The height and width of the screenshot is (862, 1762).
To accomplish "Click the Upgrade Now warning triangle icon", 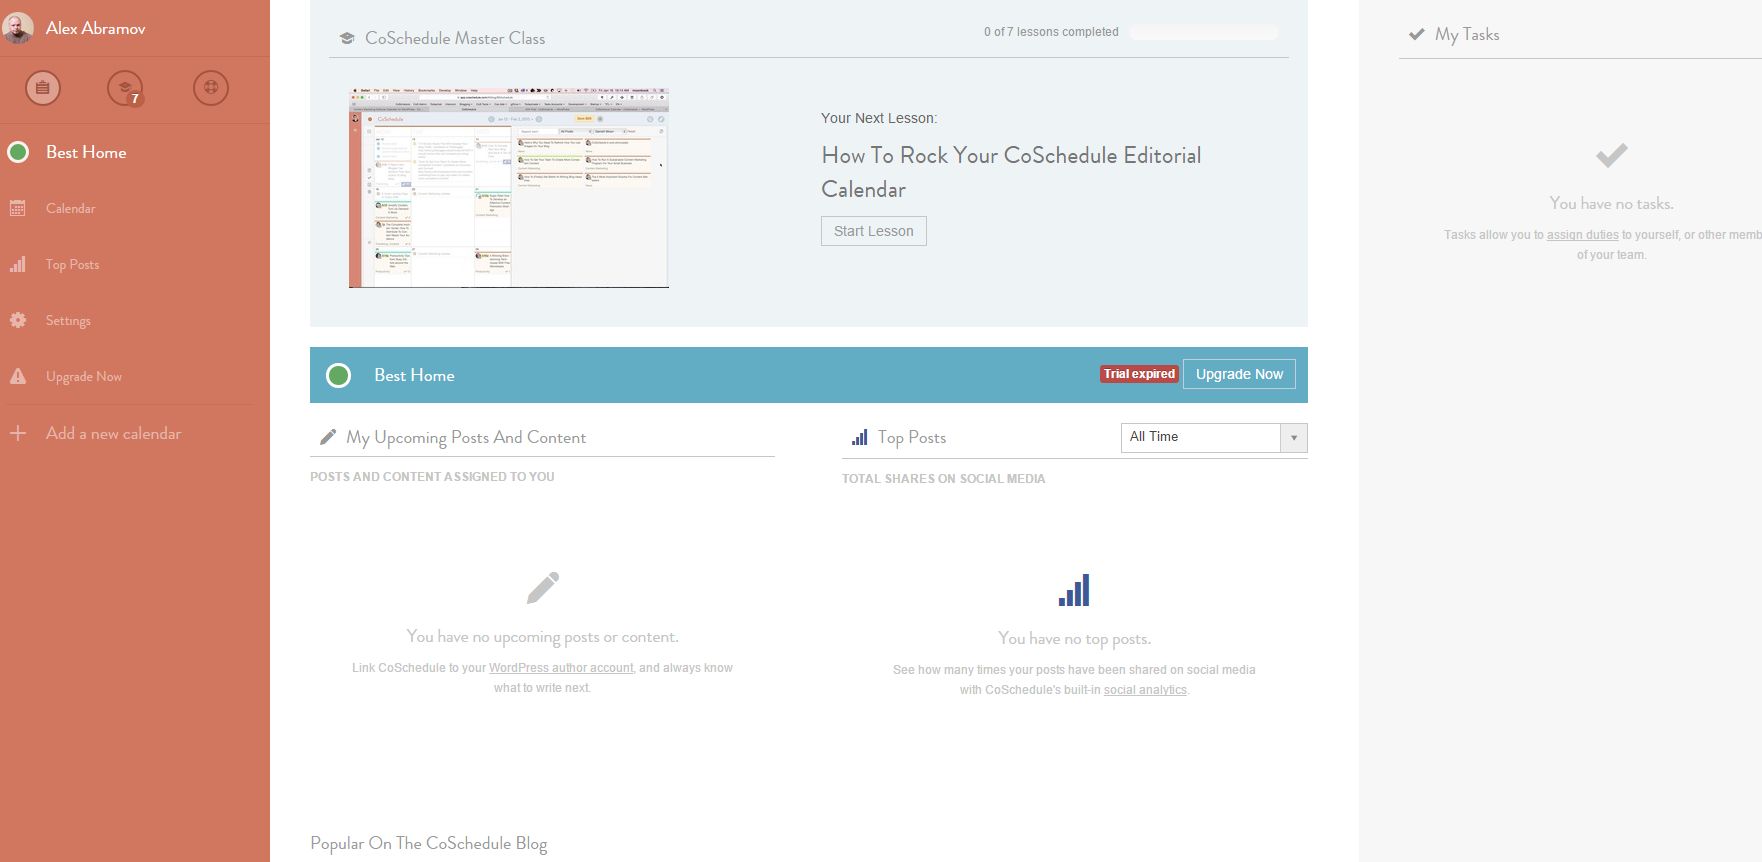I will click(x=18, y=376).
